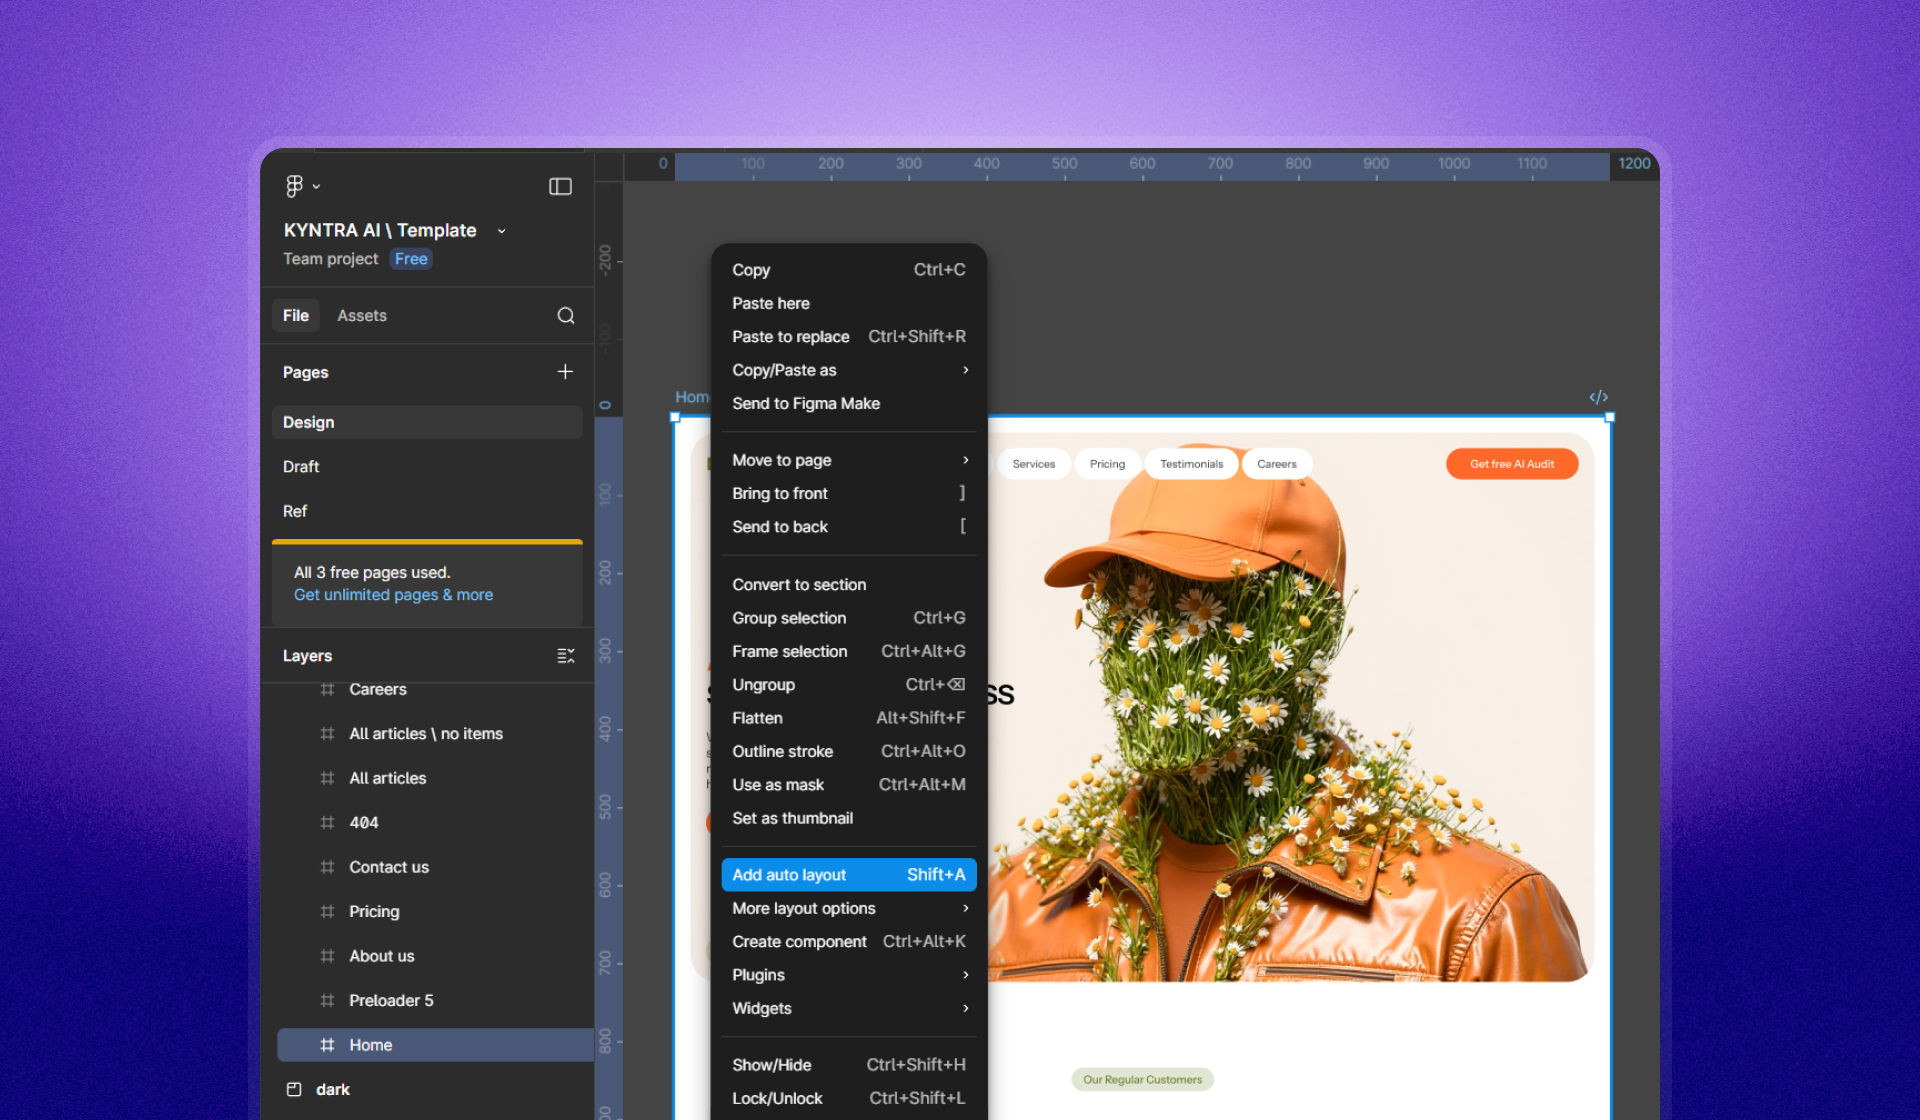
Task: Toggle sidebar with the panel layout icon
Action: tap(560, 187)
